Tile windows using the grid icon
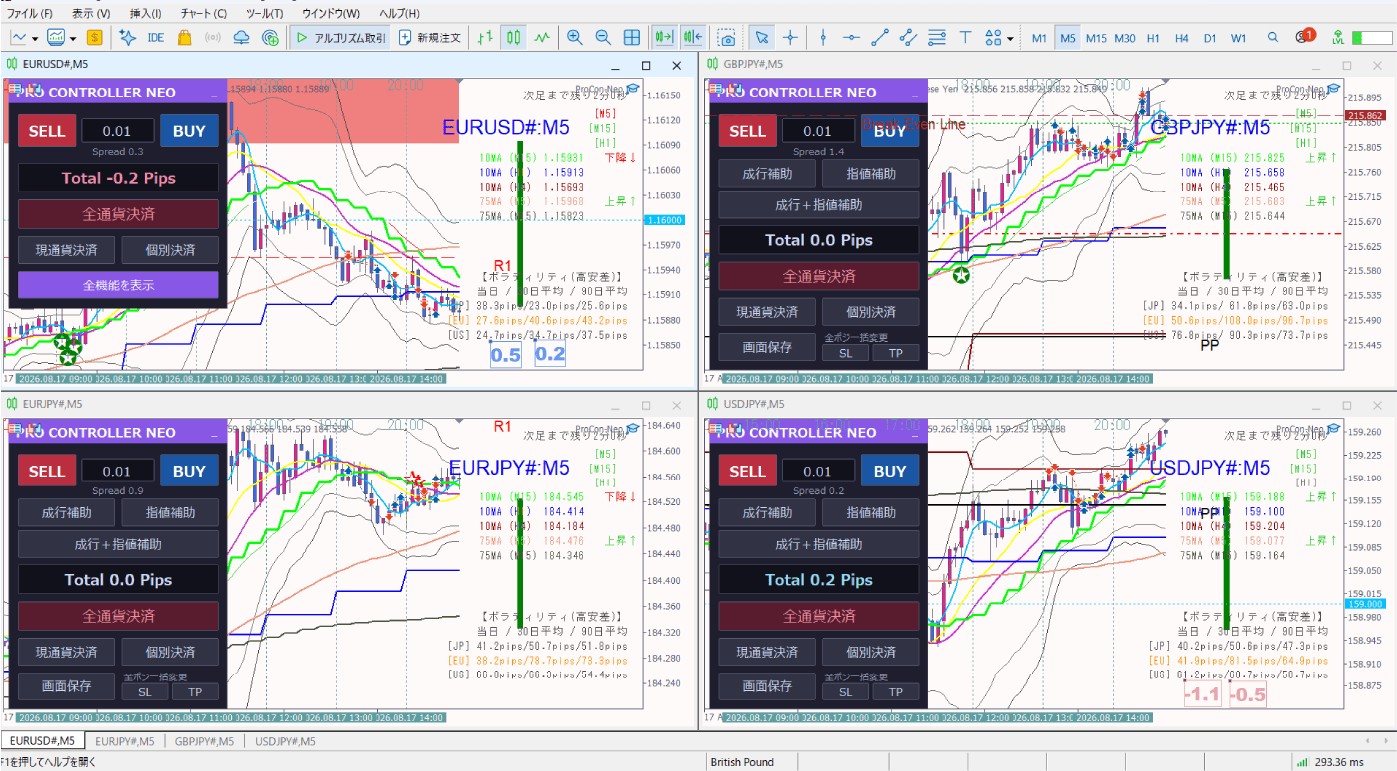1397x771 pixels. coord(632,37)
